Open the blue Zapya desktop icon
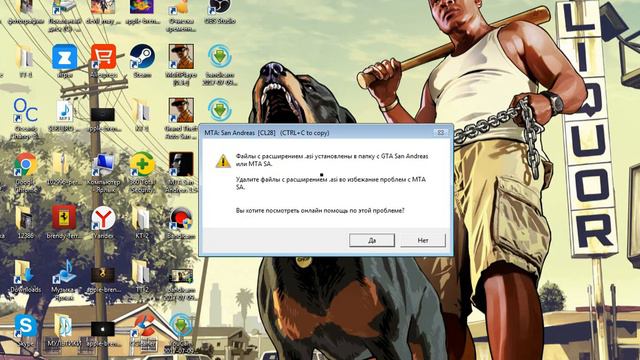Image resolution: width=640 pixels, height=360 pixels. tap(64, 57)
